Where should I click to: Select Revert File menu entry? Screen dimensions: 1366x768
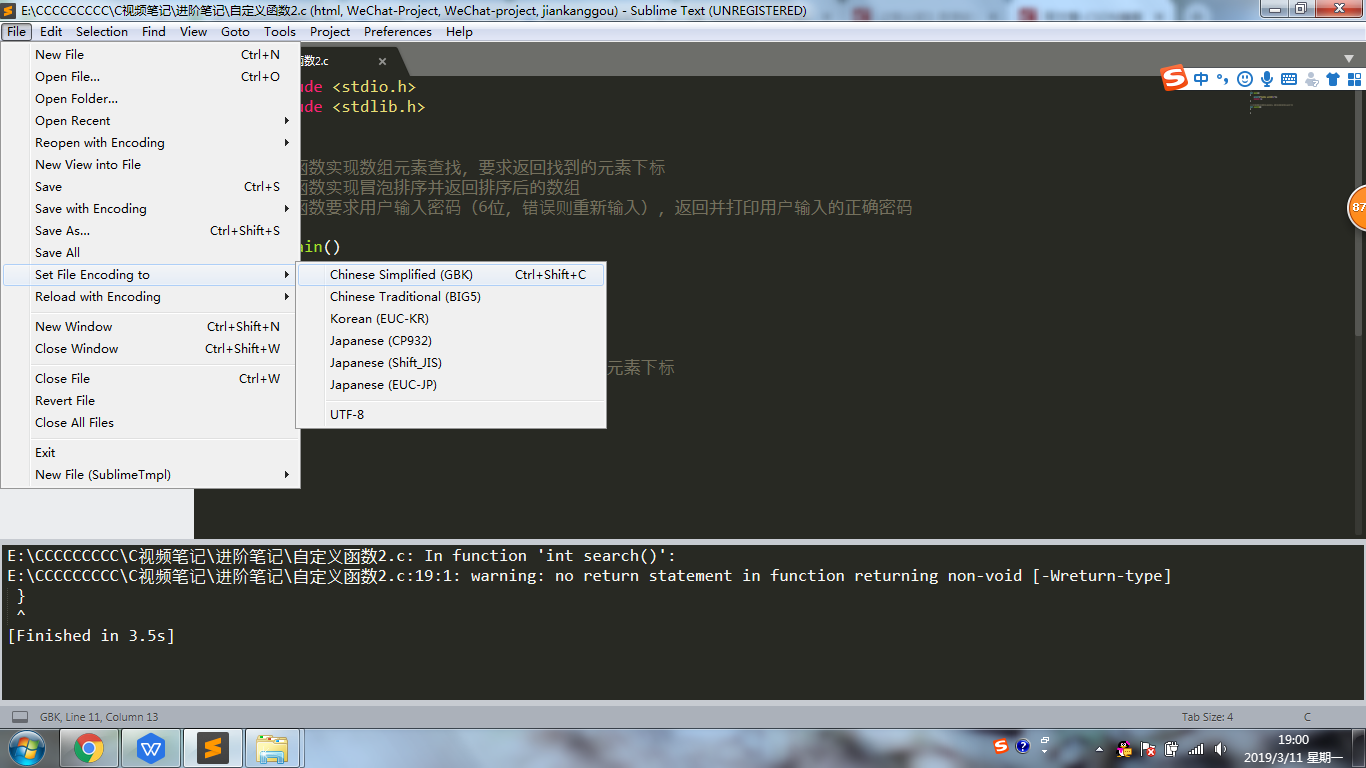[x=150, y=400]
